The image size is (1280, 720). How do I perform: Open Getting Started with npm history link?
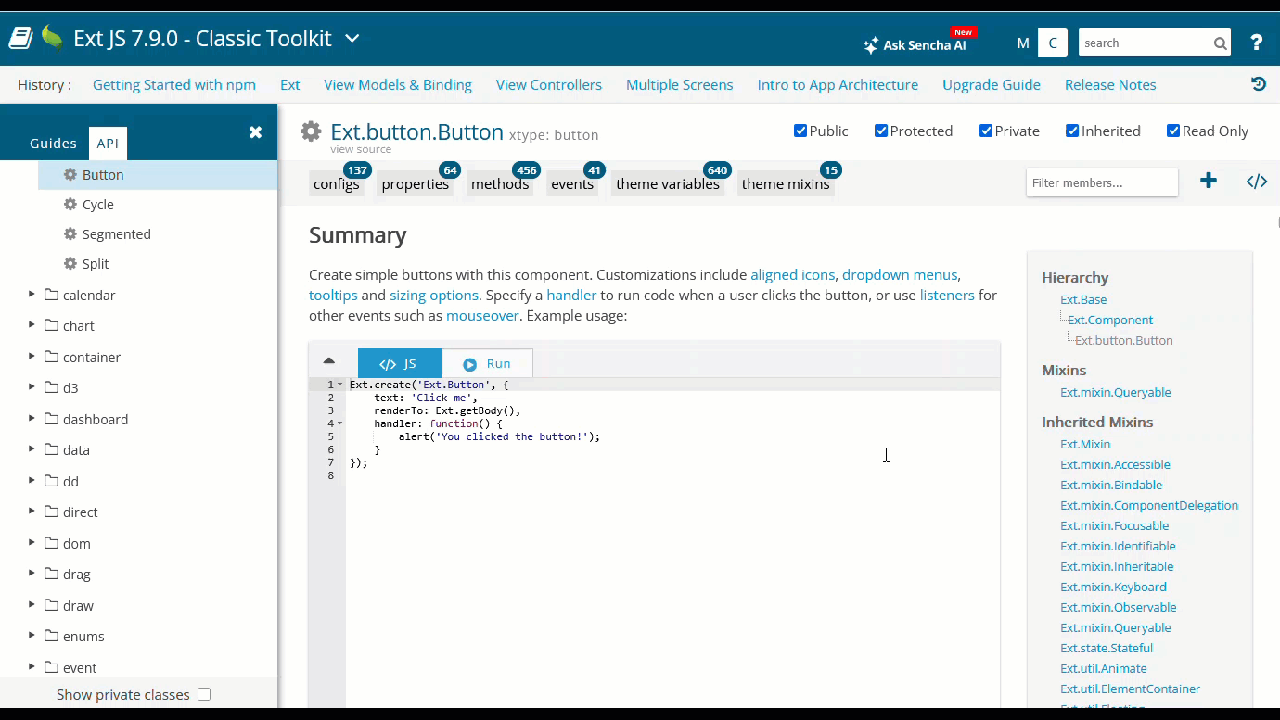coord(174,85)
